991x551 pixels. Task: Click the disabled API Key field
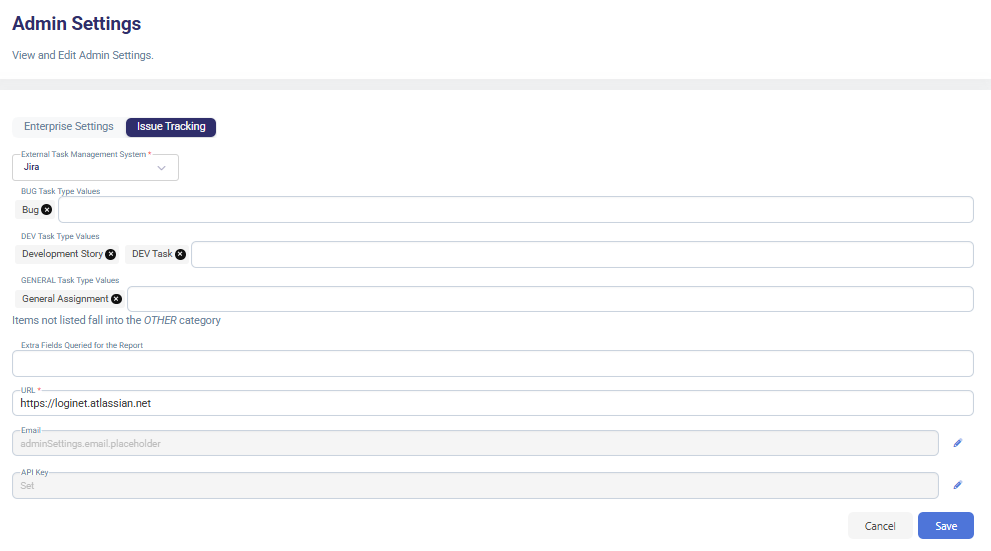(x=475, y=485)
